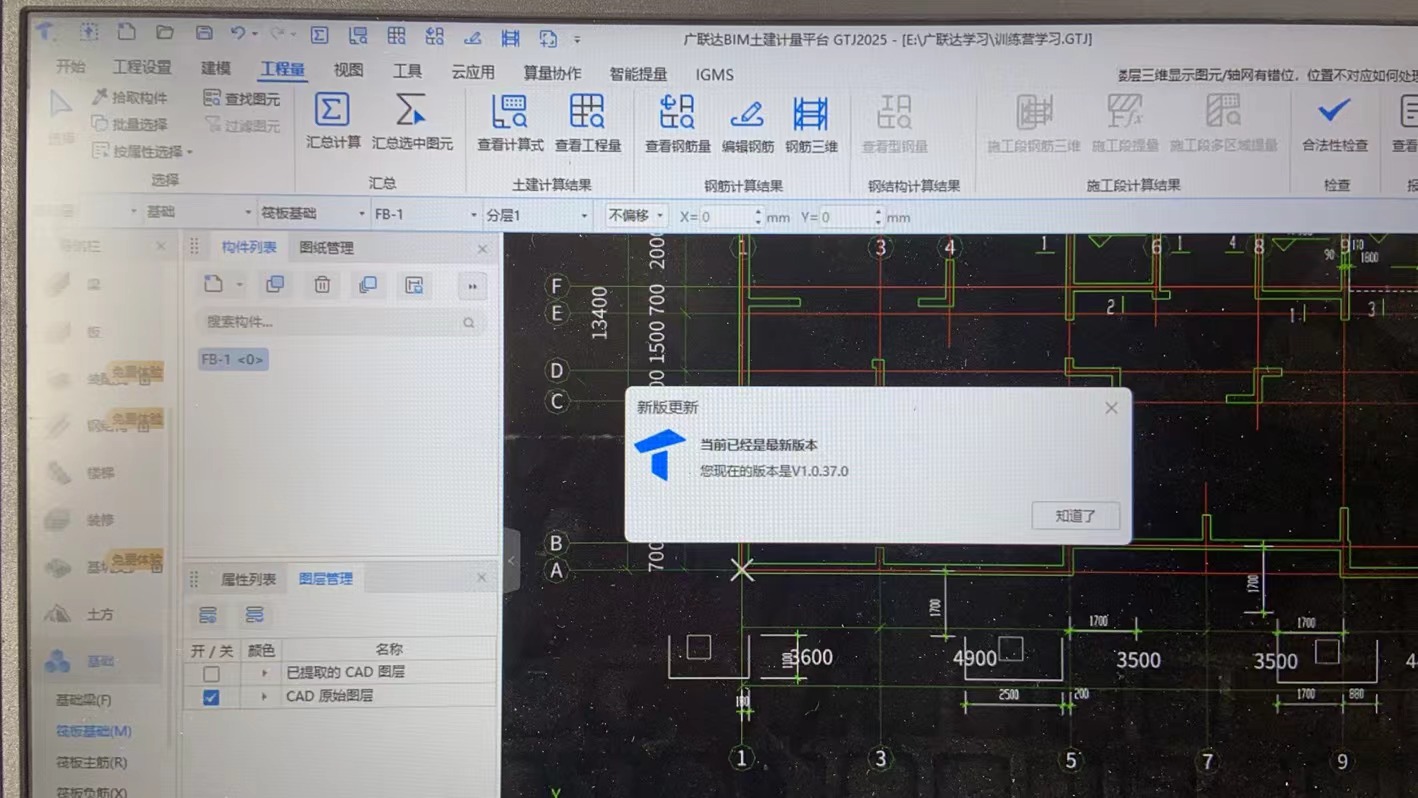Switch to 云应用 ribbon tab
Image resolution: width=1418 pixels, height=798 pixels.
pyautogui.click(x=473, y=72)
